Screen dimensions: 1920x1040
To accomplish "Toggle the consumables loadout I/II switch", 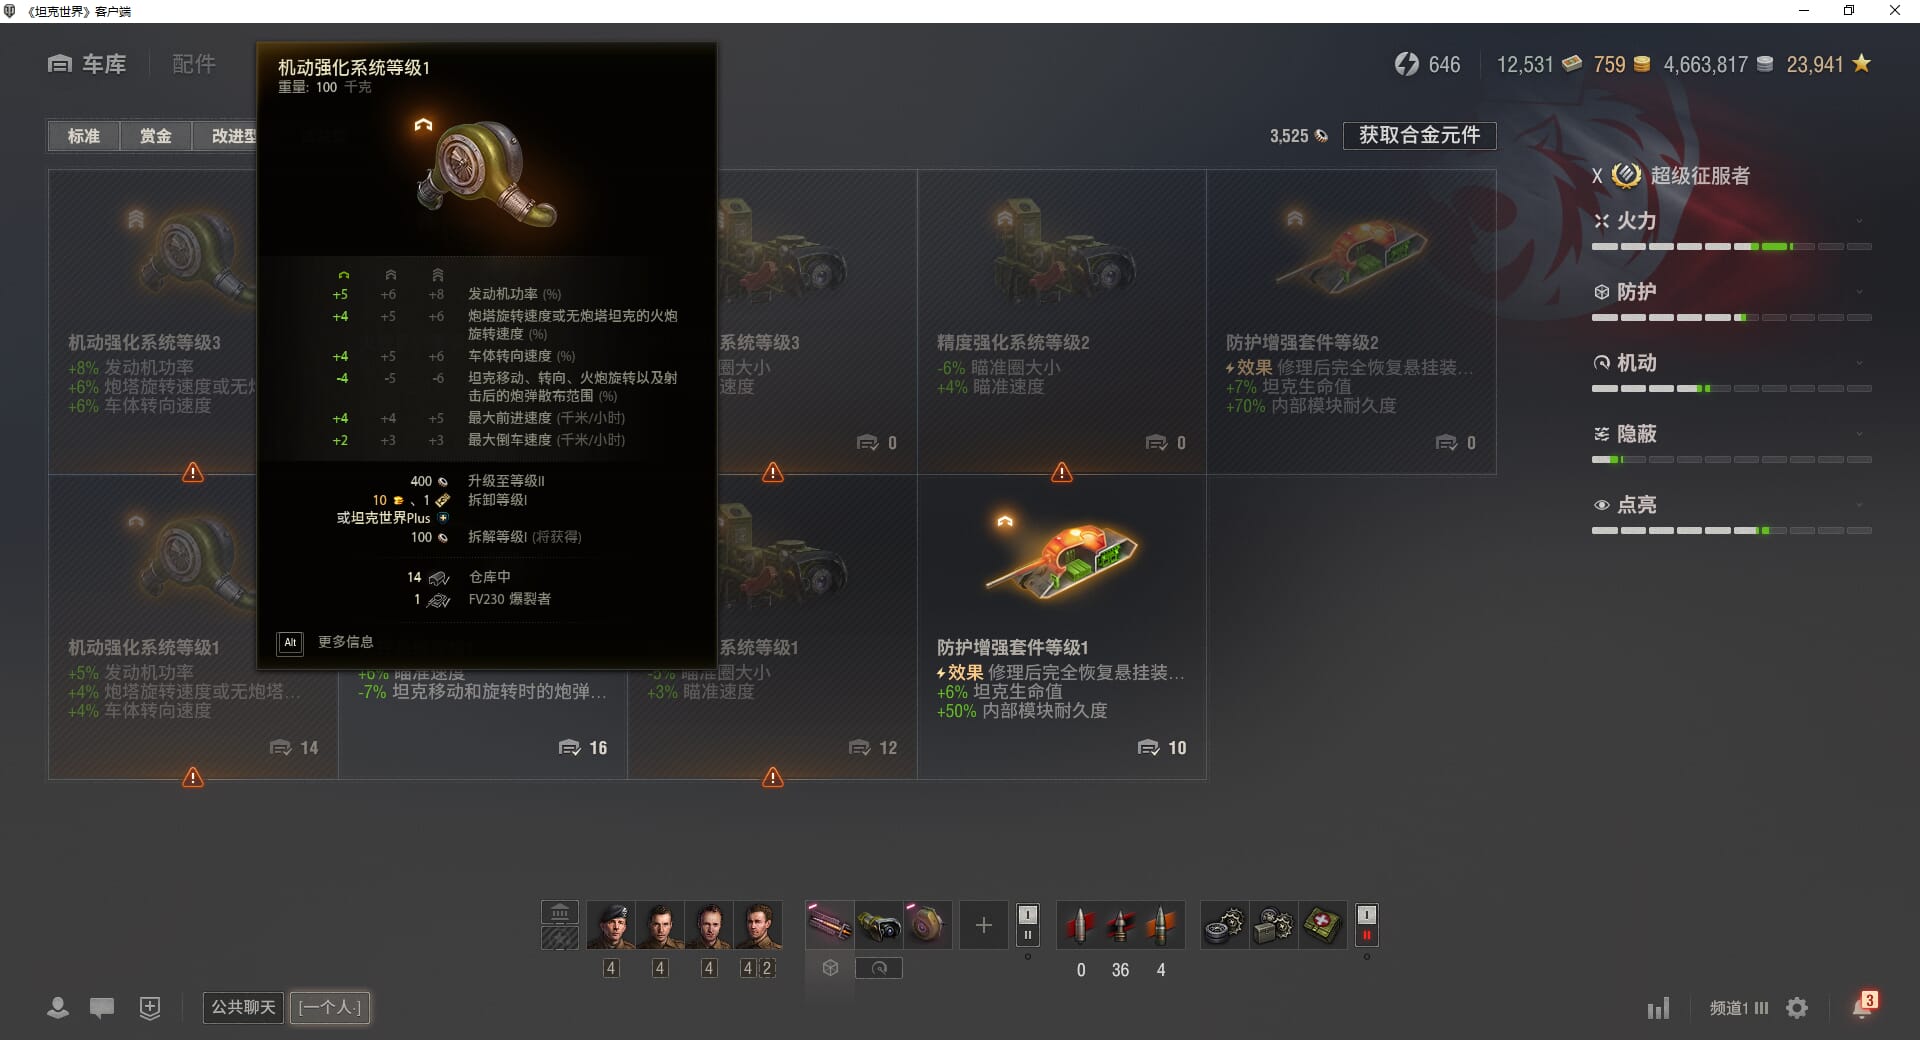I will [1366, 925].
